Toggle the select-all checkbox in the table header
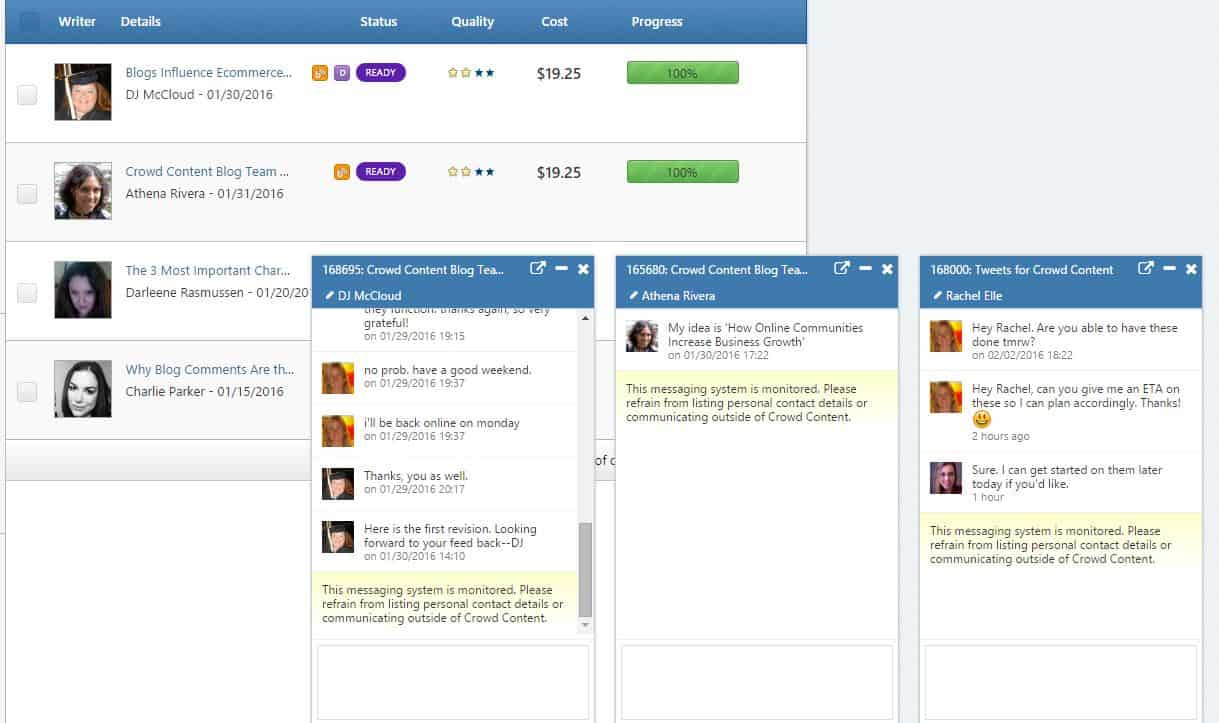 tap(27, 21)
